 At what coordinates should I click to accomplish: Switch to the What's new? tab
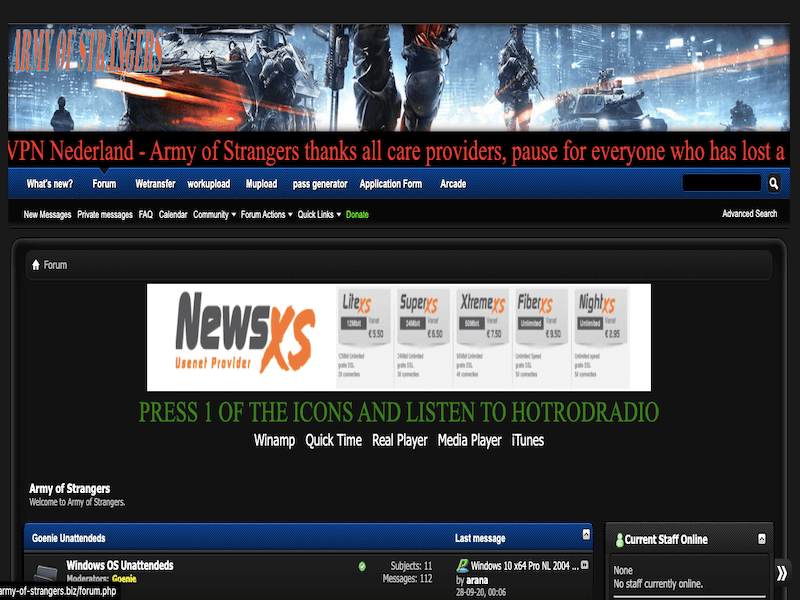pos(49,184)
